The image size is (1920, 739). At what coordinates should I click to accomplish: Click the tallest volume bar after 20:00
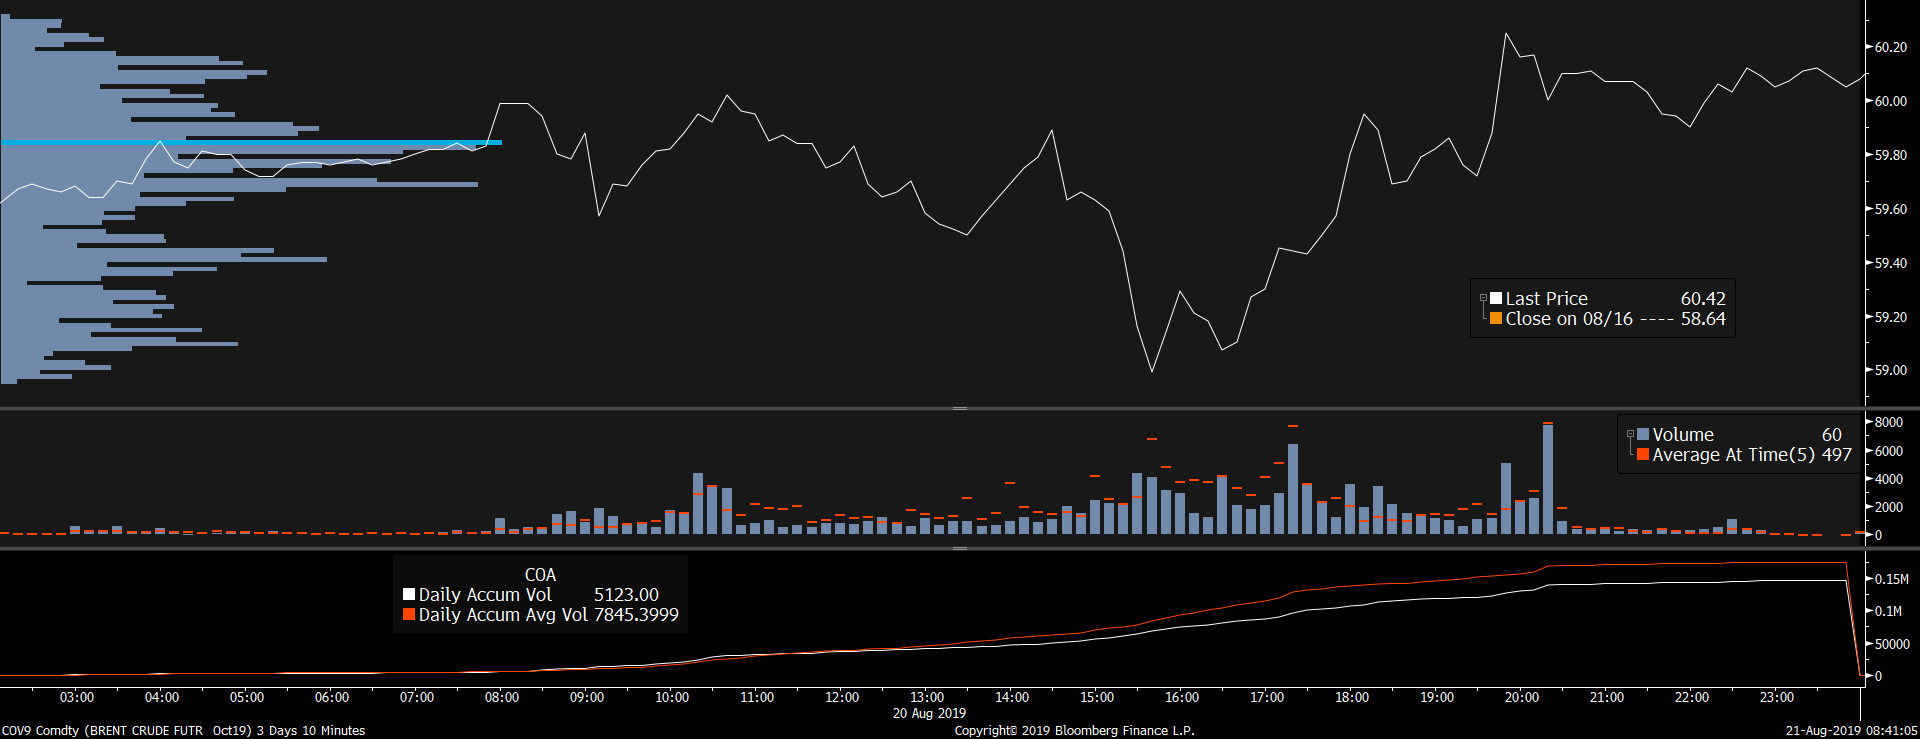point(1548,480)
